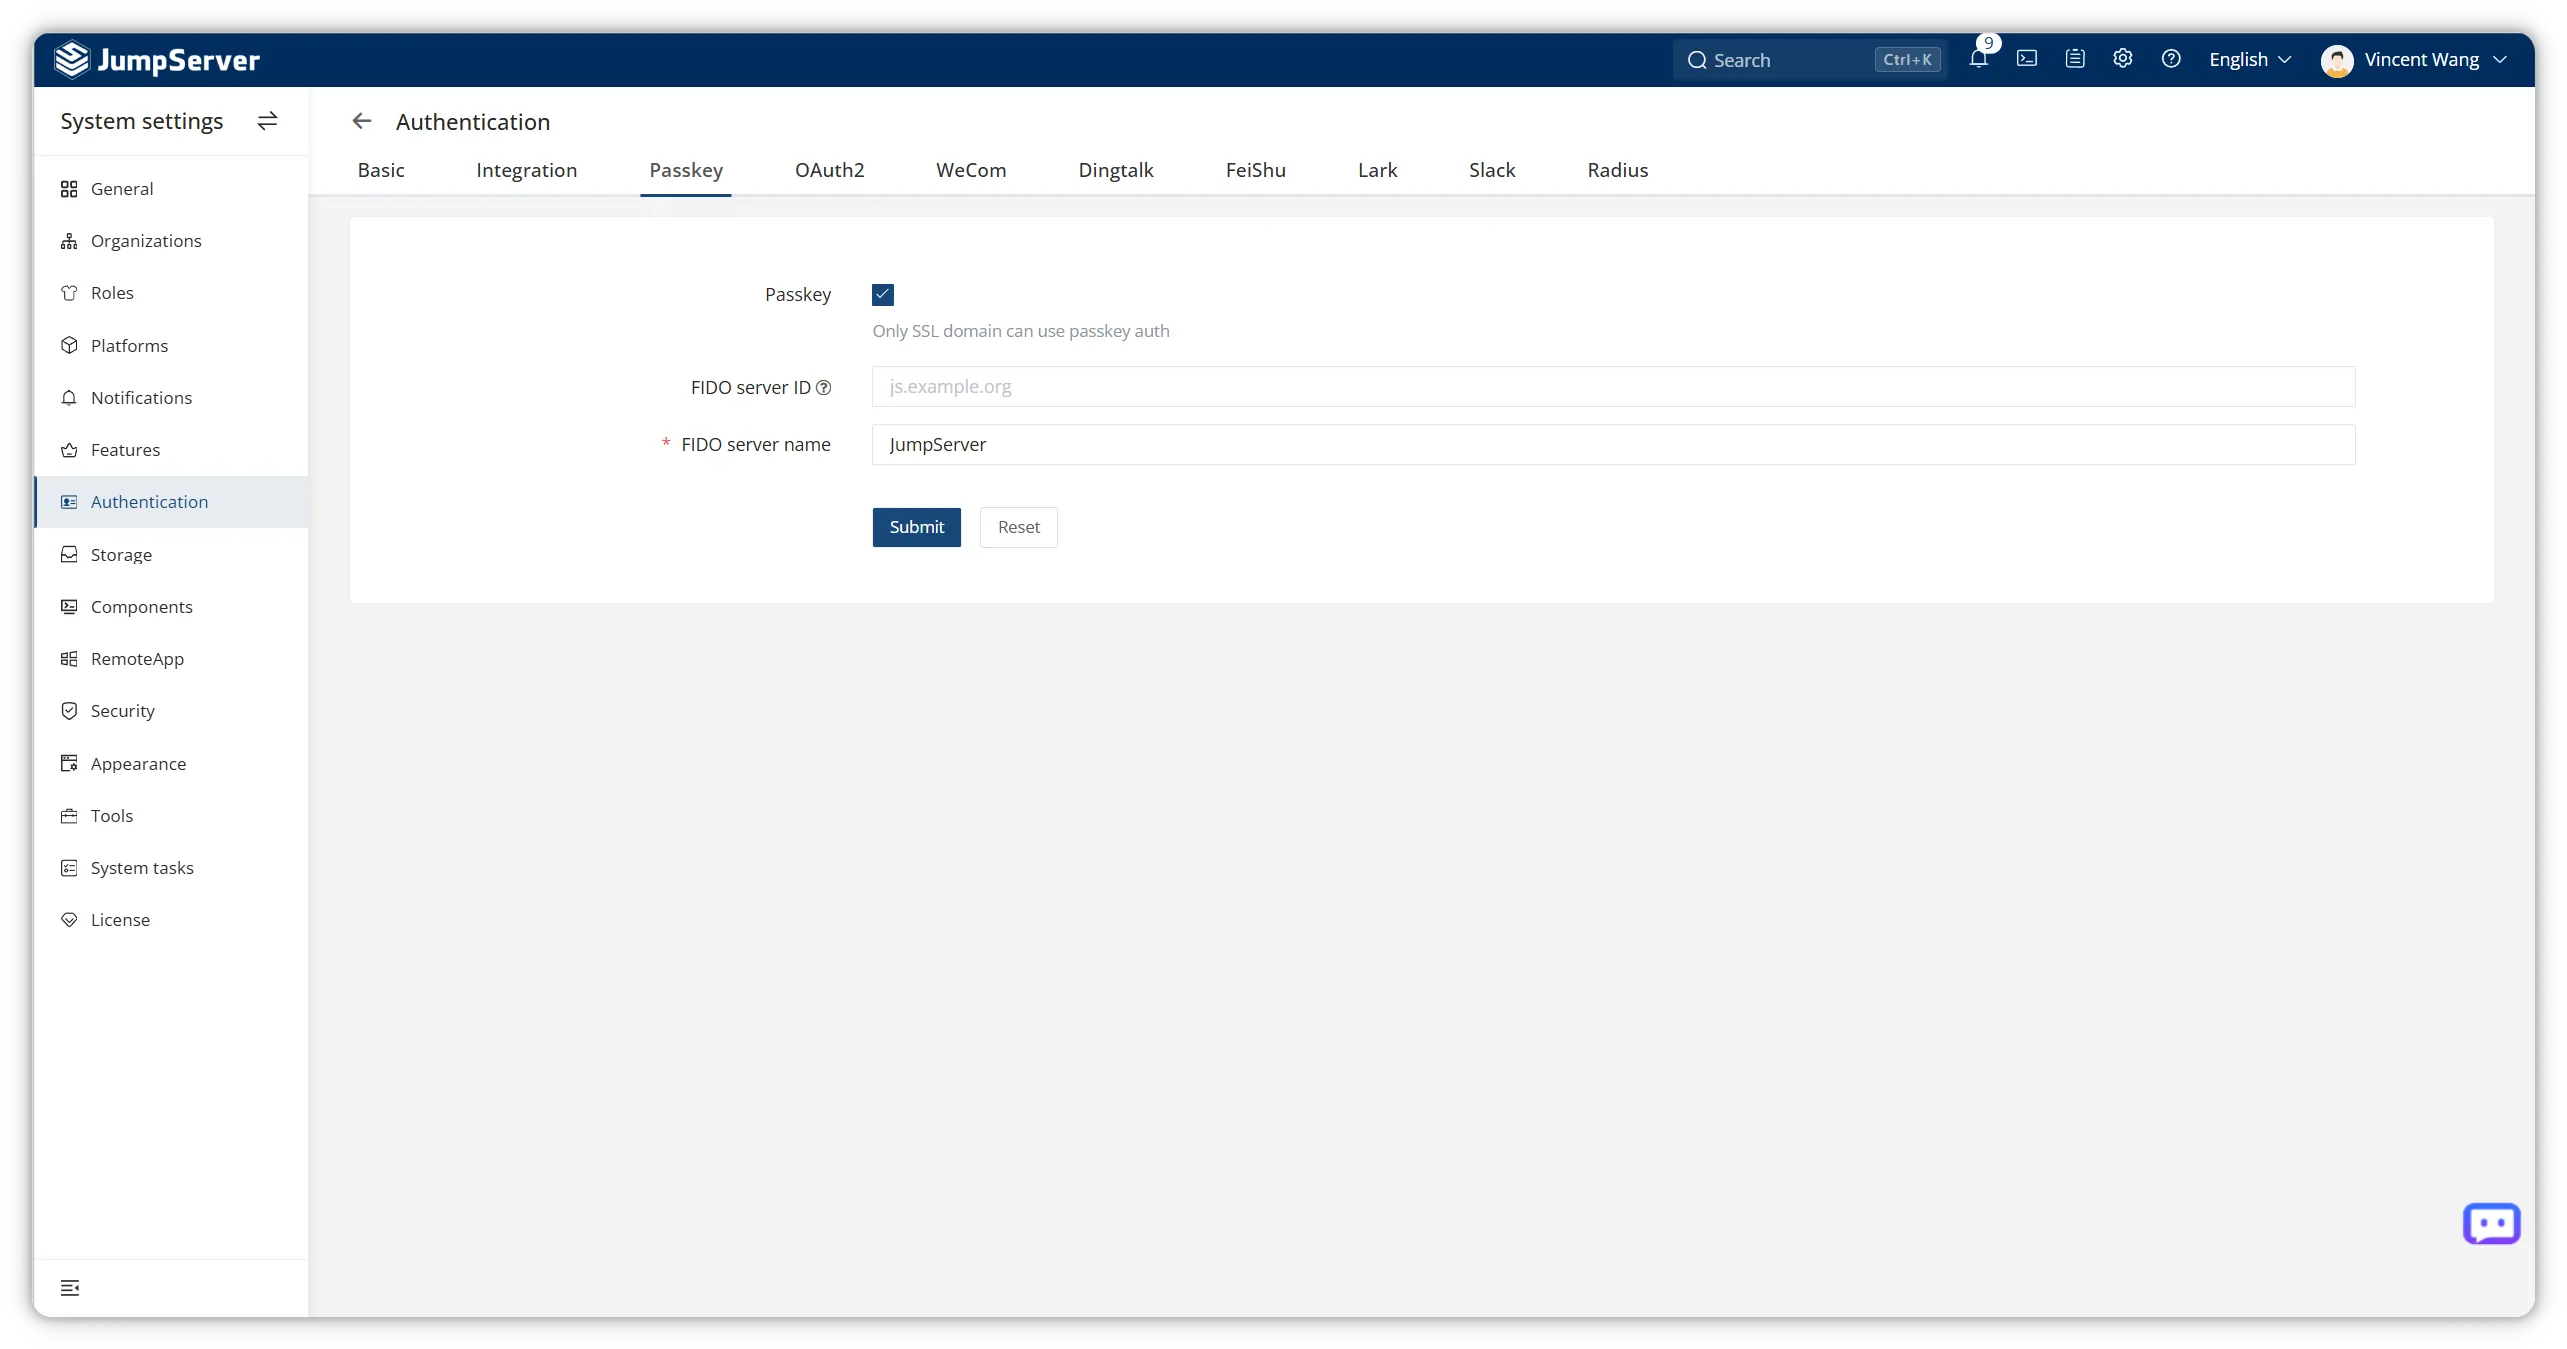Submit the passkey settings form
This screenshot has height=1349, width=2567.
[916, 527]
